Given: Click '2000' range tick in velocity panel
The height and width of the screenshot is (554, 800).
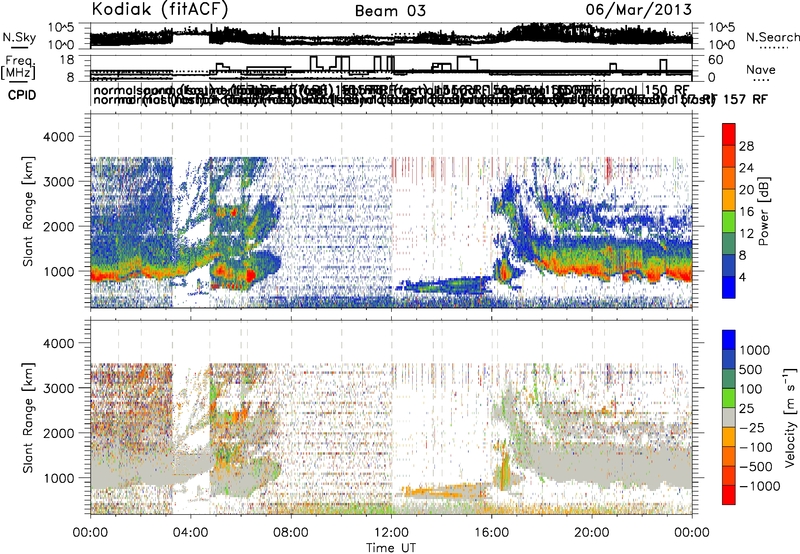Looking at the screenshot, I should pyautogui.click(x=61, y=433).
